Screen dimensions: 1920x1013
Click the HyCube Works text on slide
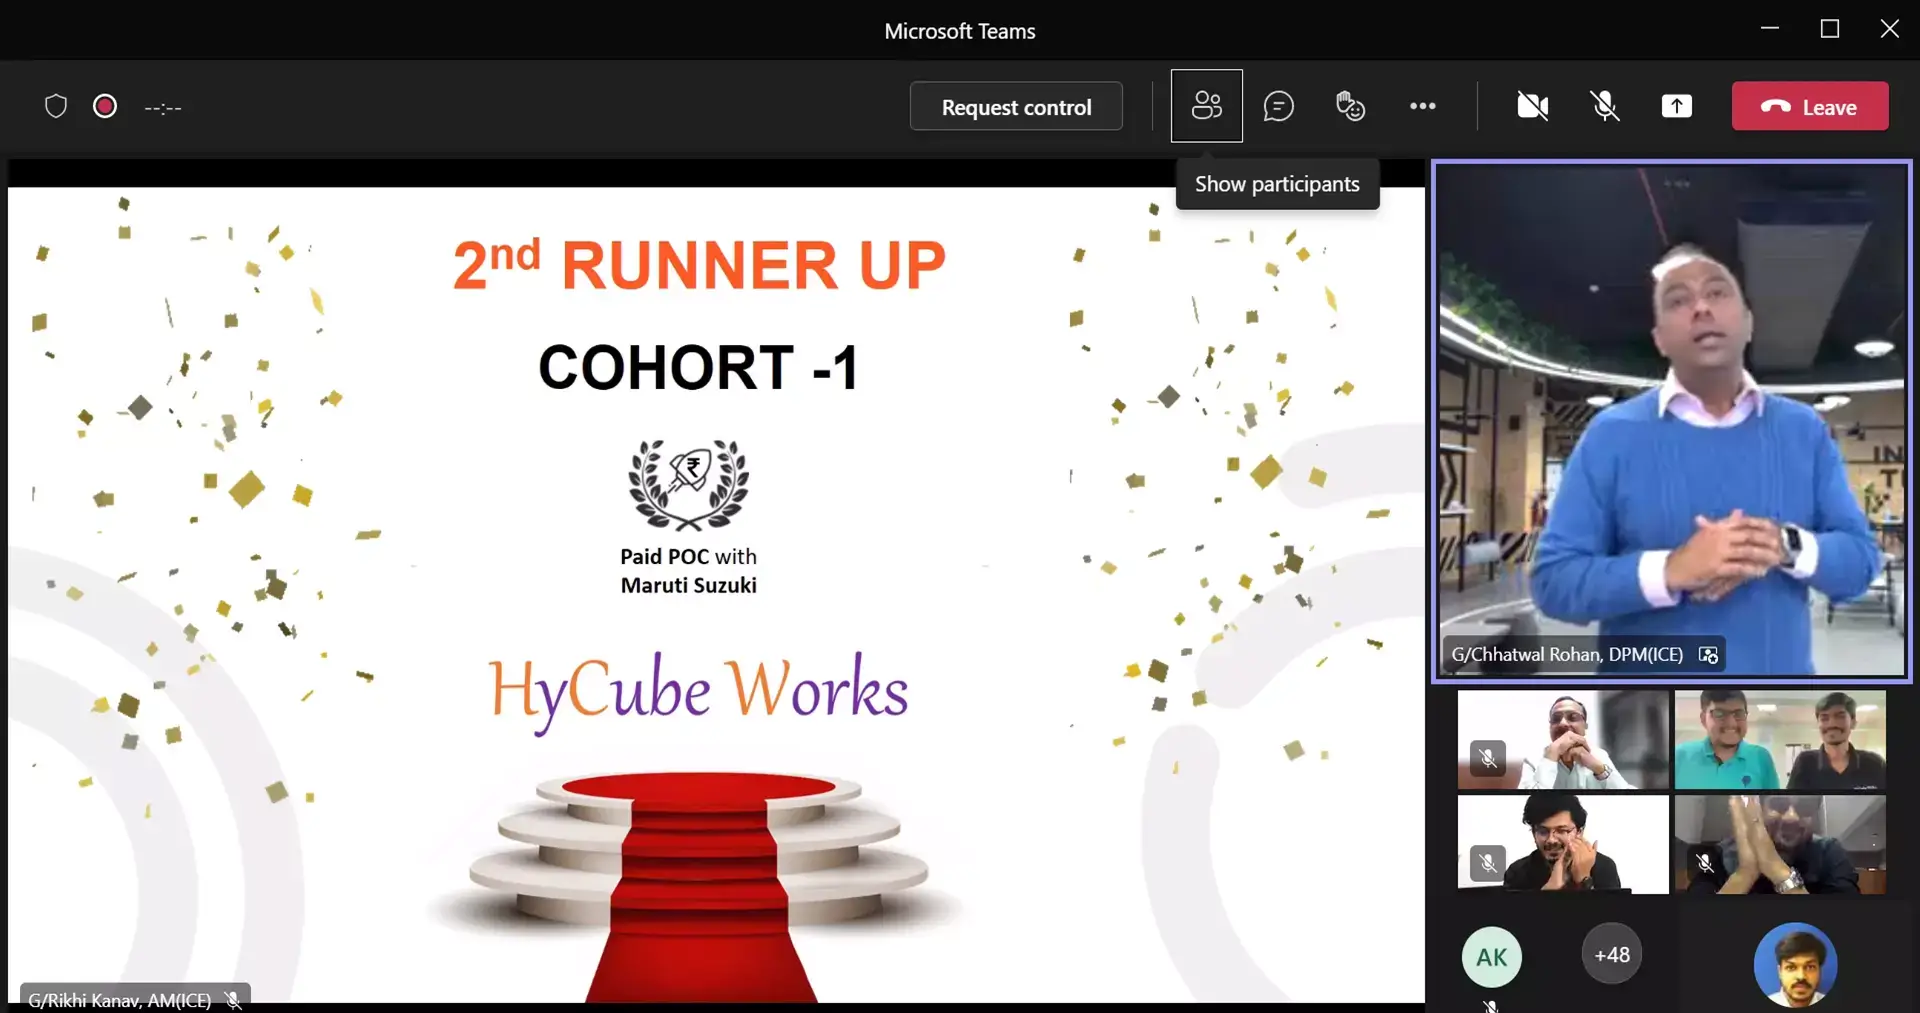pyautogui.click(x=698, y=692)
